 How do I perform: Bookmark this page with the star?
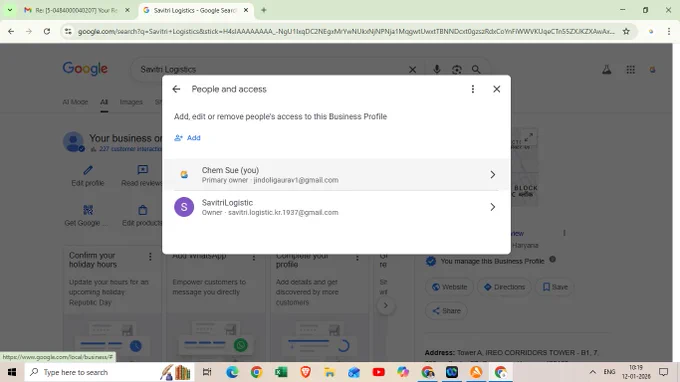point(626,31)
